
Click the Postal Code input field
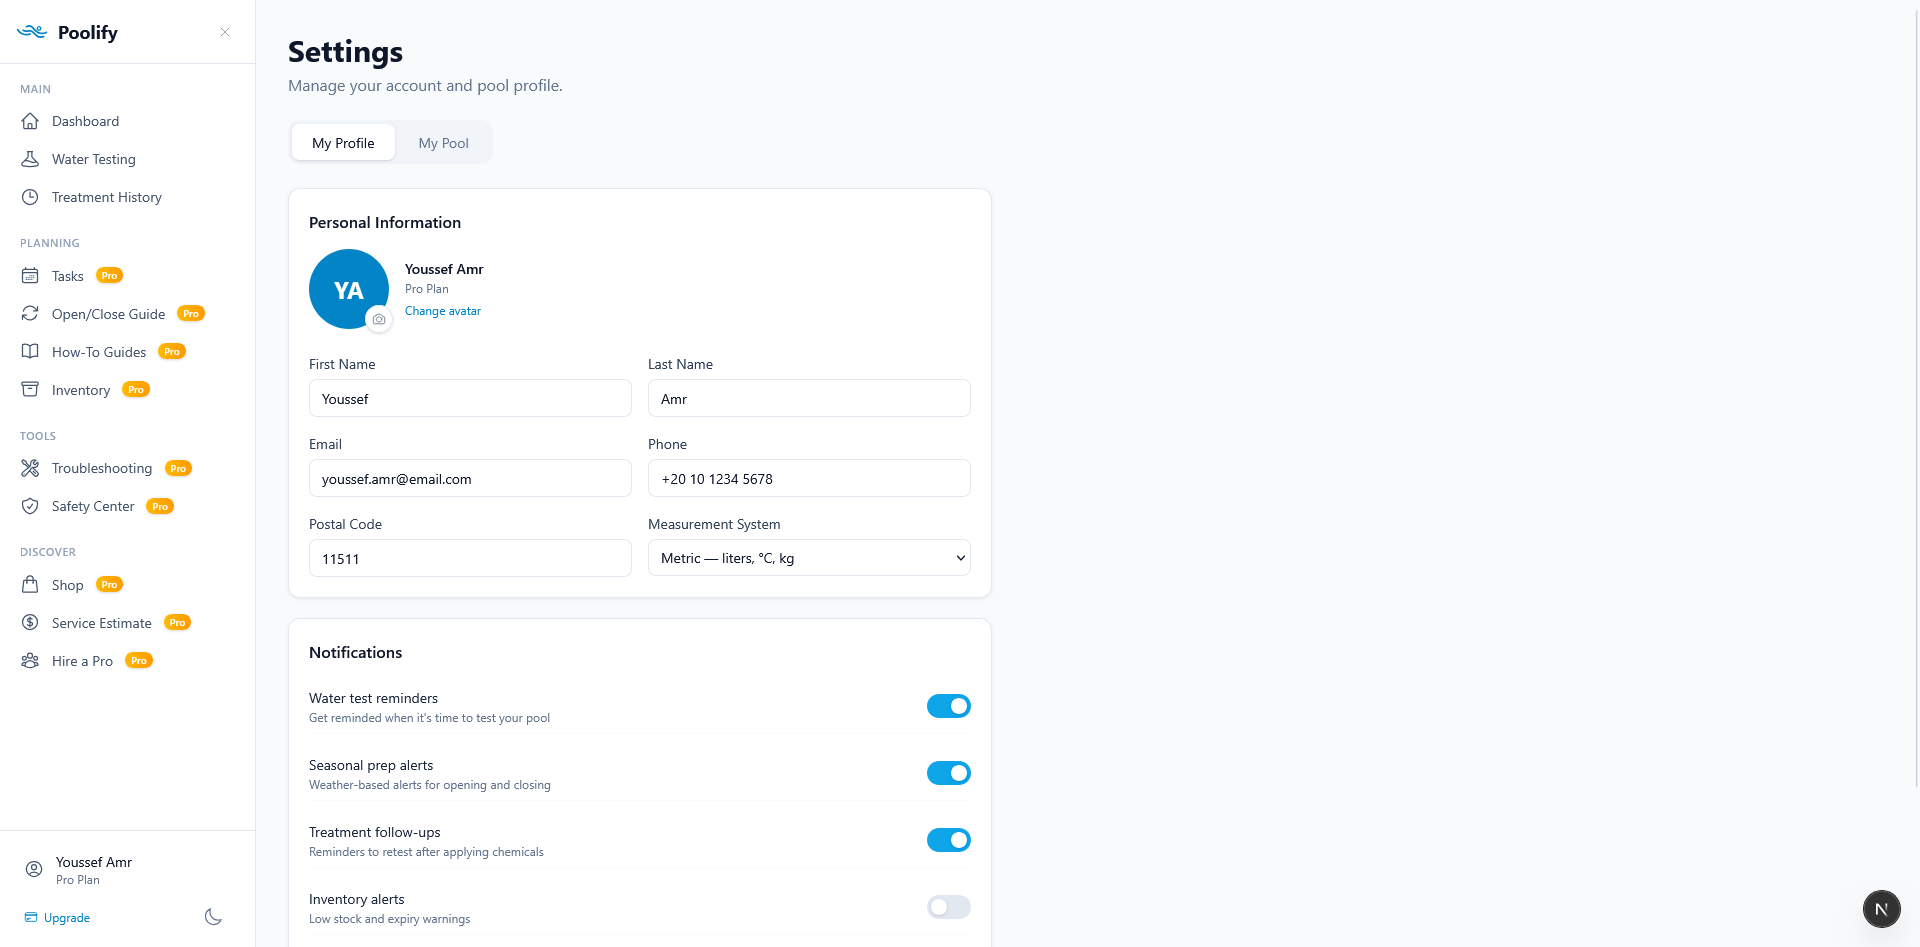coord(470,558)
